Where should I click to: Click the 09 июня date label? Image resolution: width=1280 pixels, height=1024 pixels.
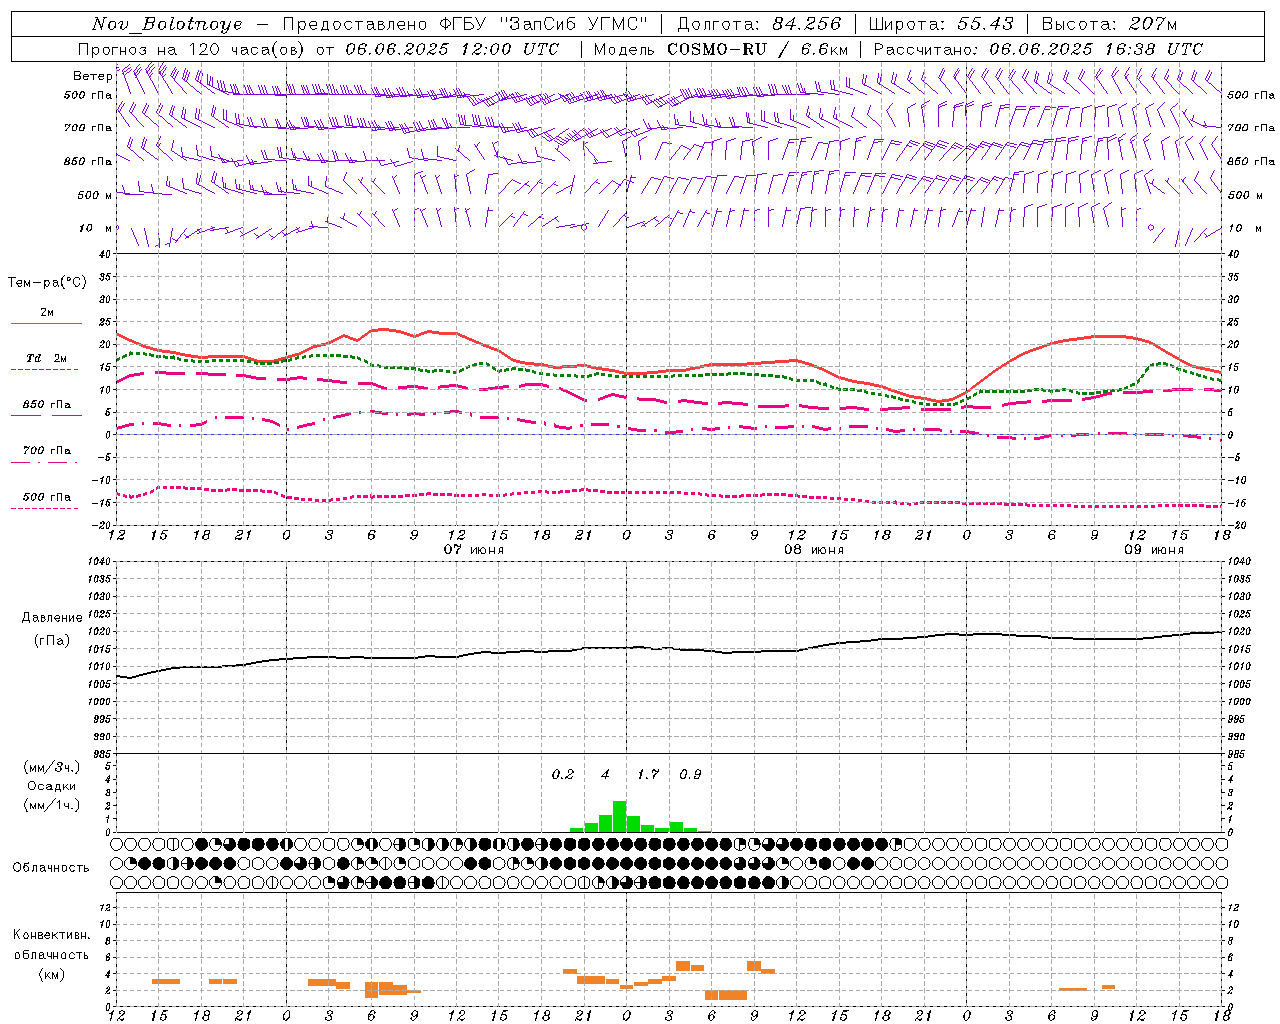(x=1154, y=550)
